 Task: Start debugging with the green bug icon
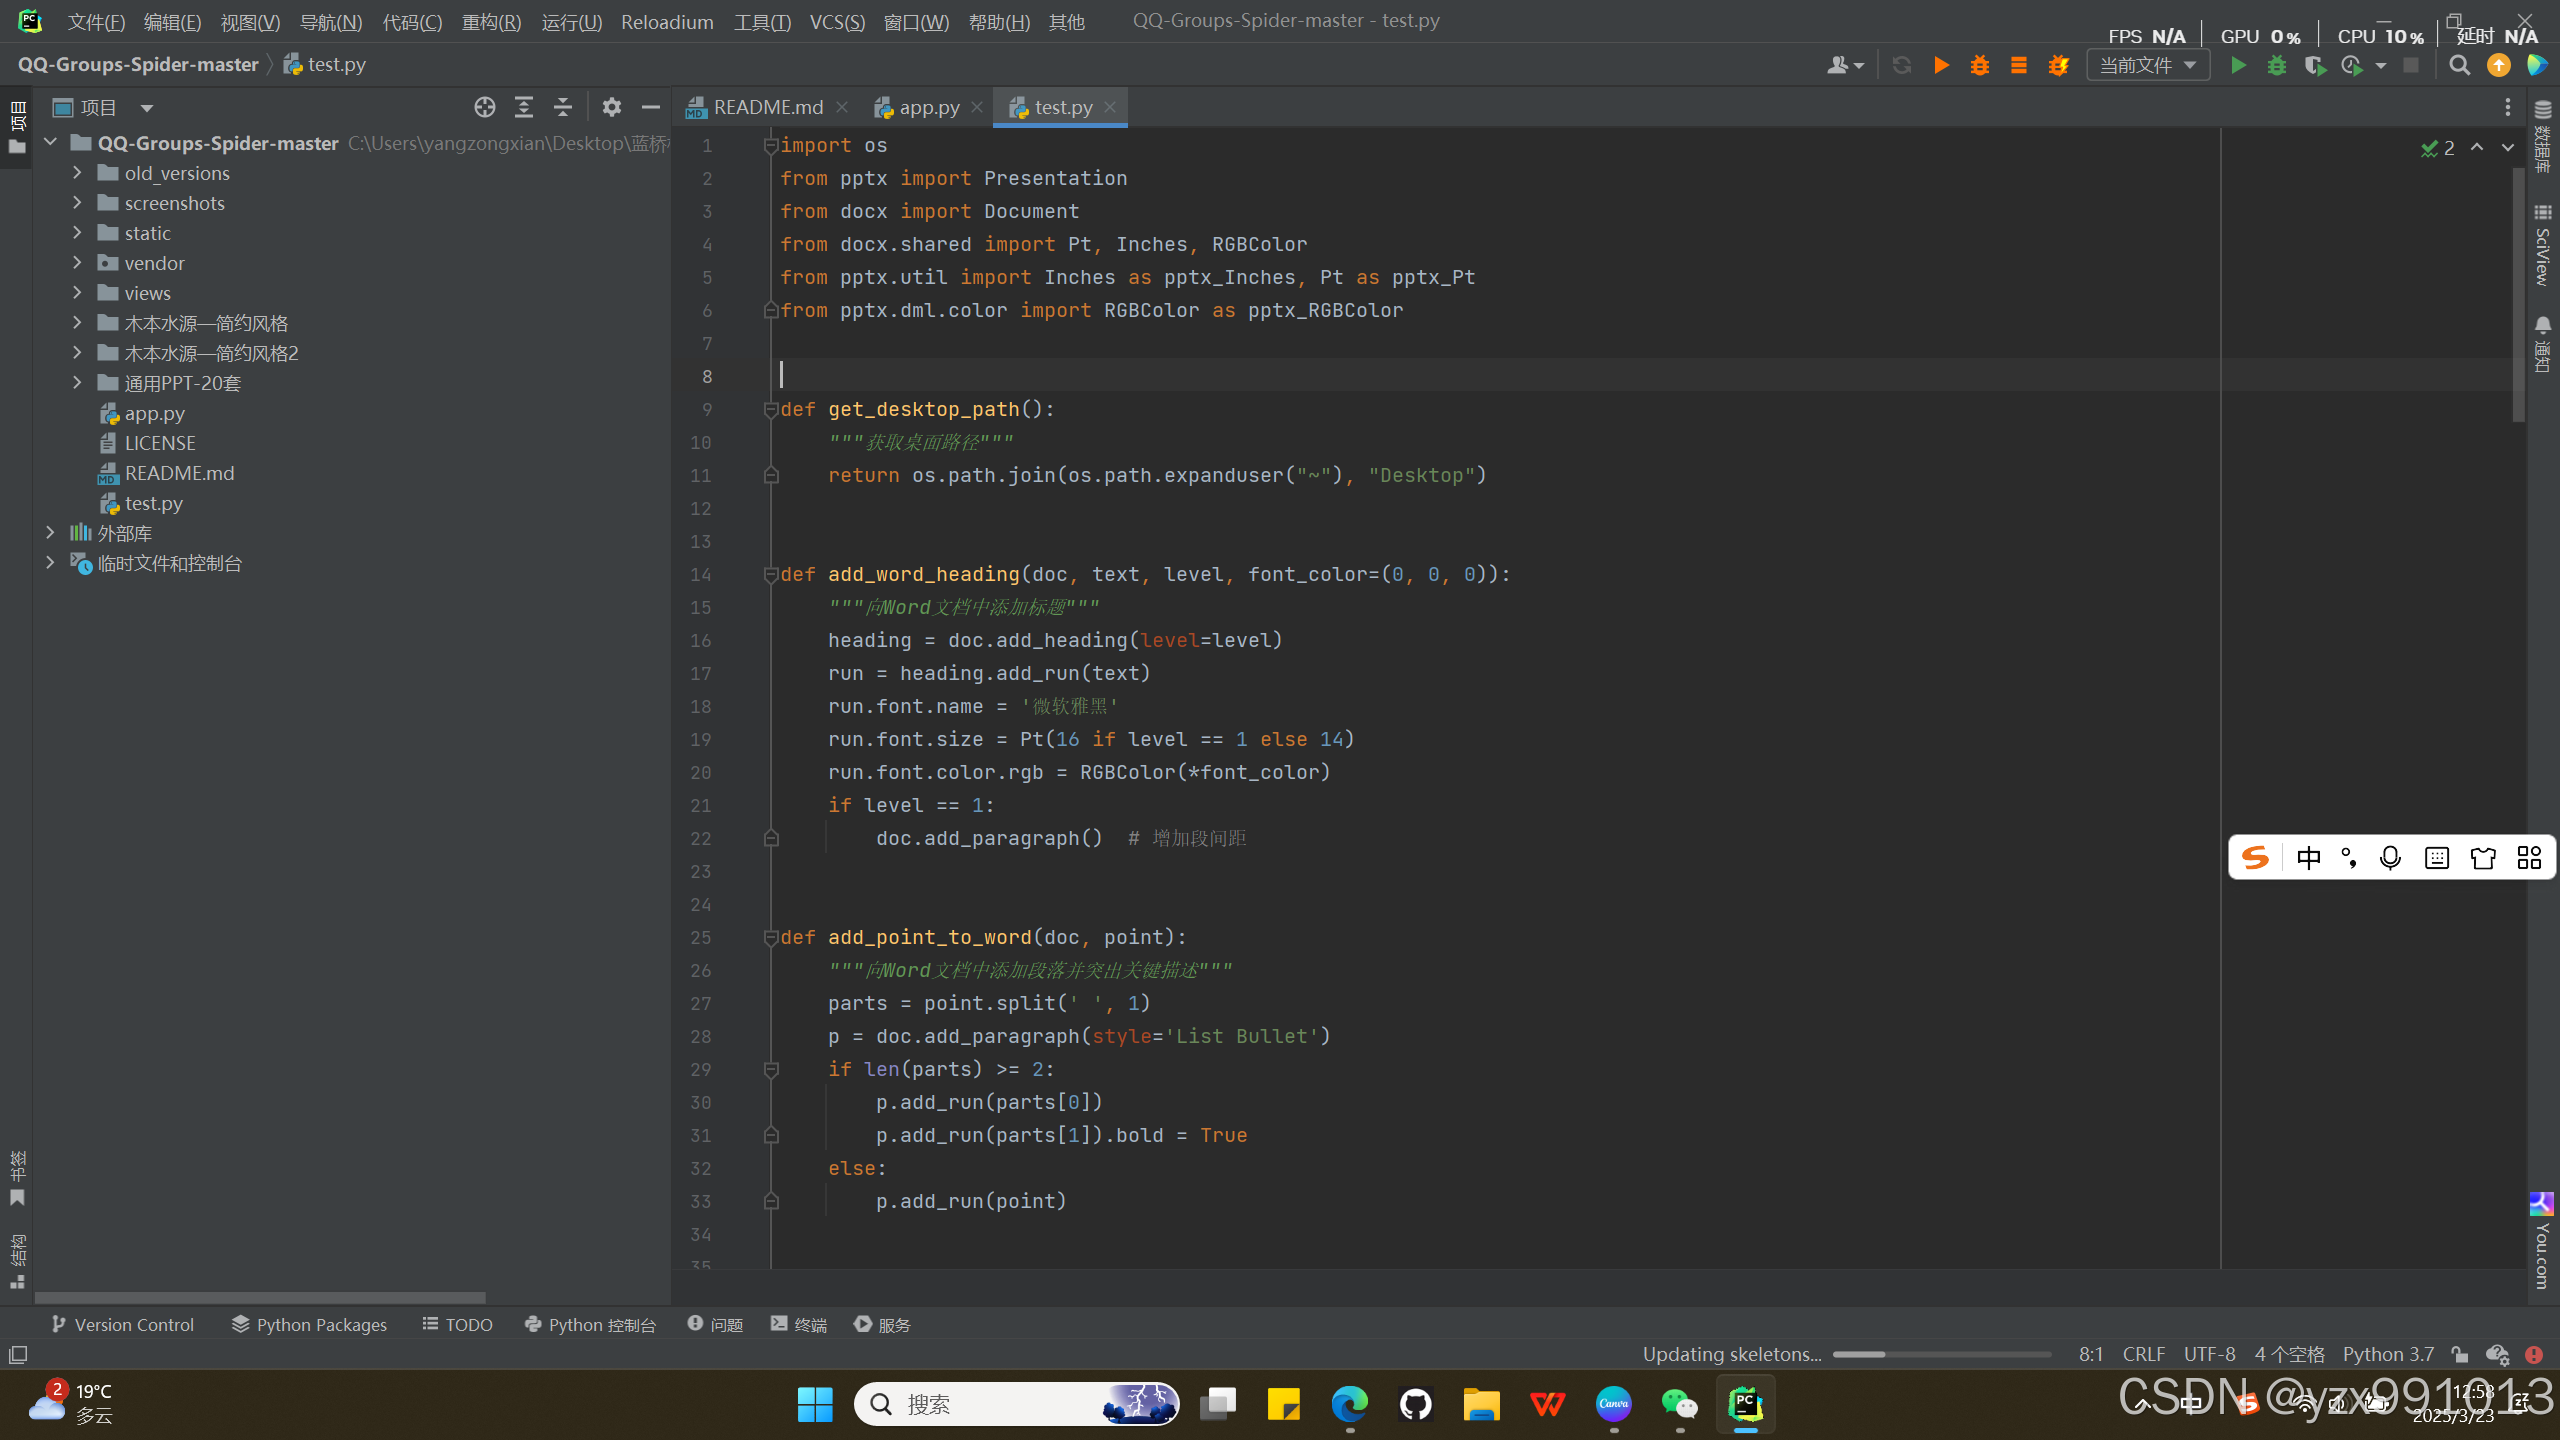pyautogui.click(x=2277, y=64)
